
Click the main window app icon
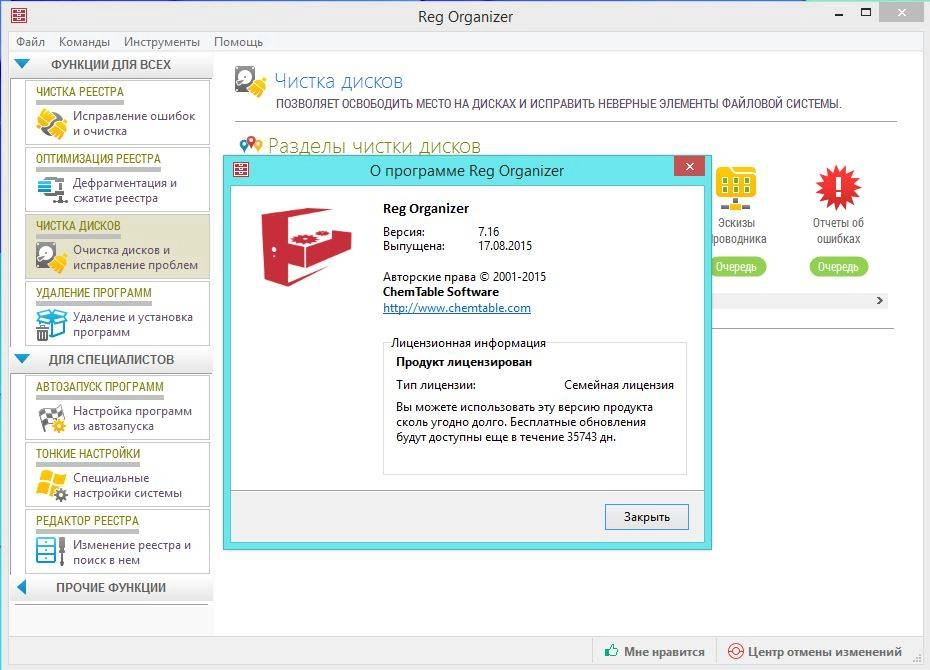[19, 15]
